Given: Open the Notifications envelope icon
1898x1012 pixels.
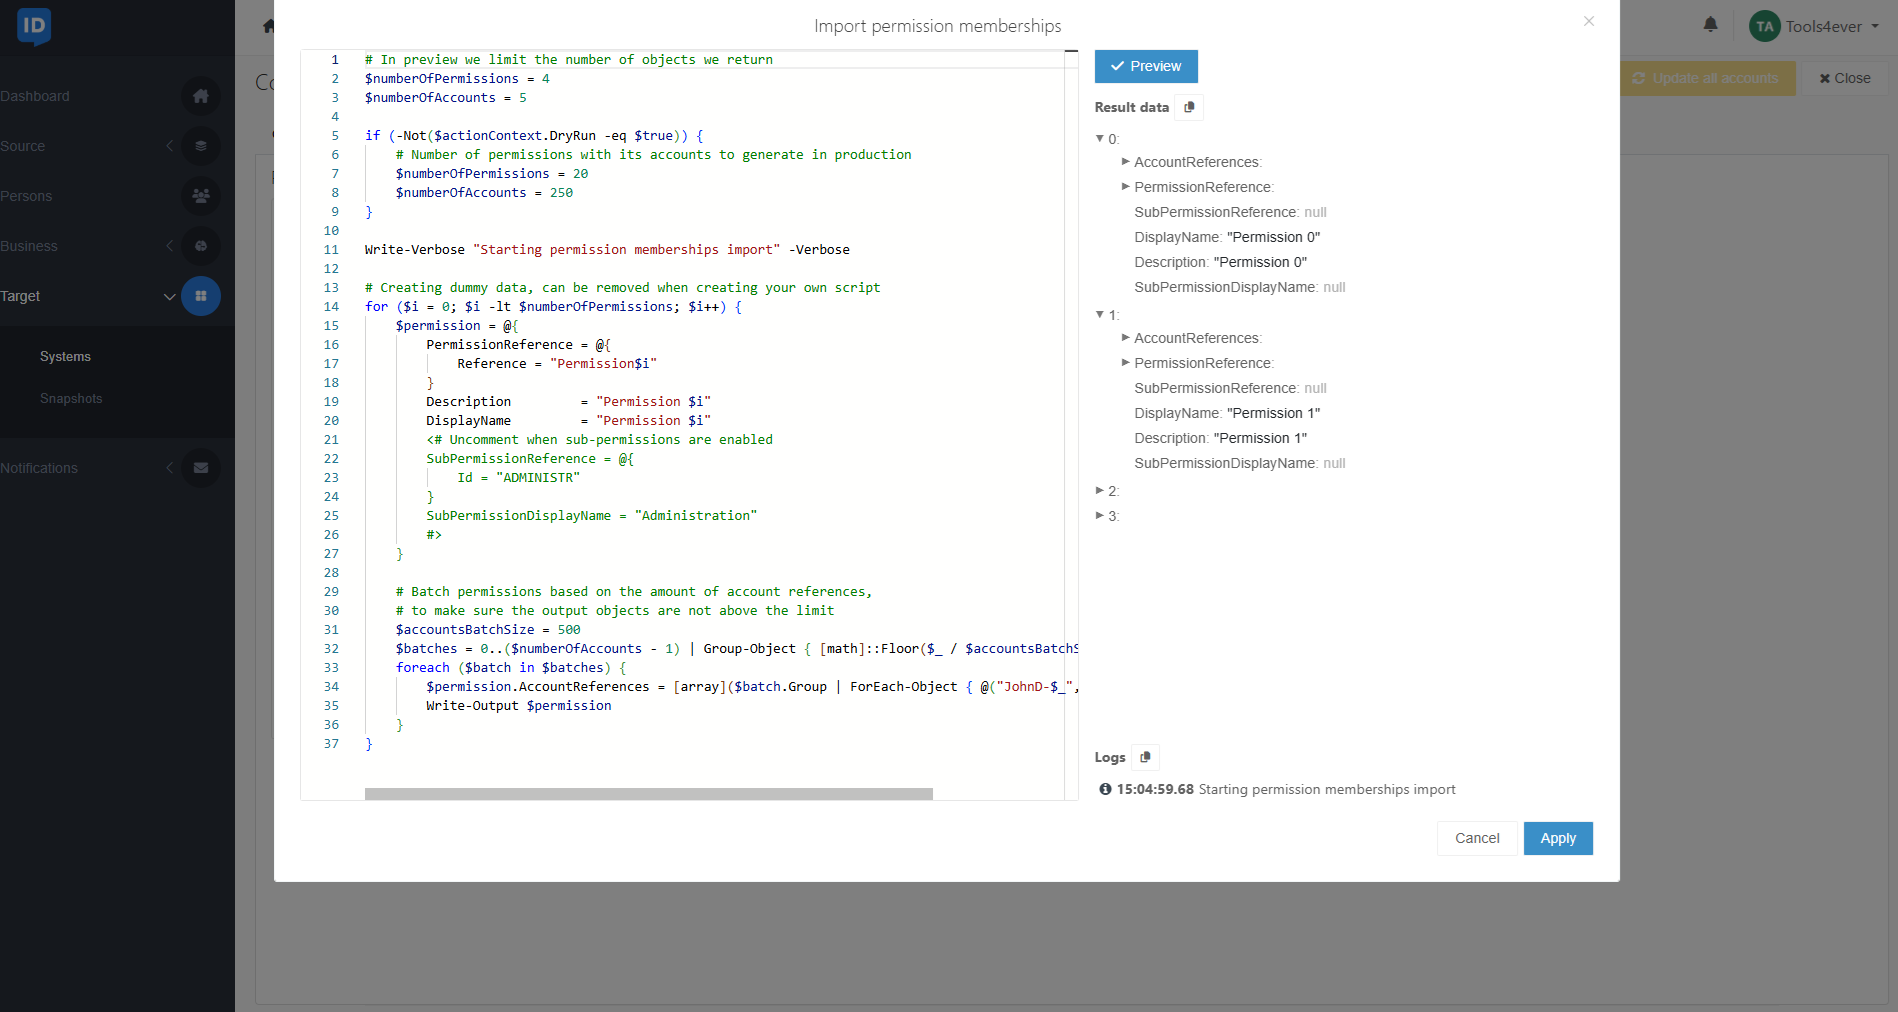Looking at the screenshot, I should coord(201,468).
